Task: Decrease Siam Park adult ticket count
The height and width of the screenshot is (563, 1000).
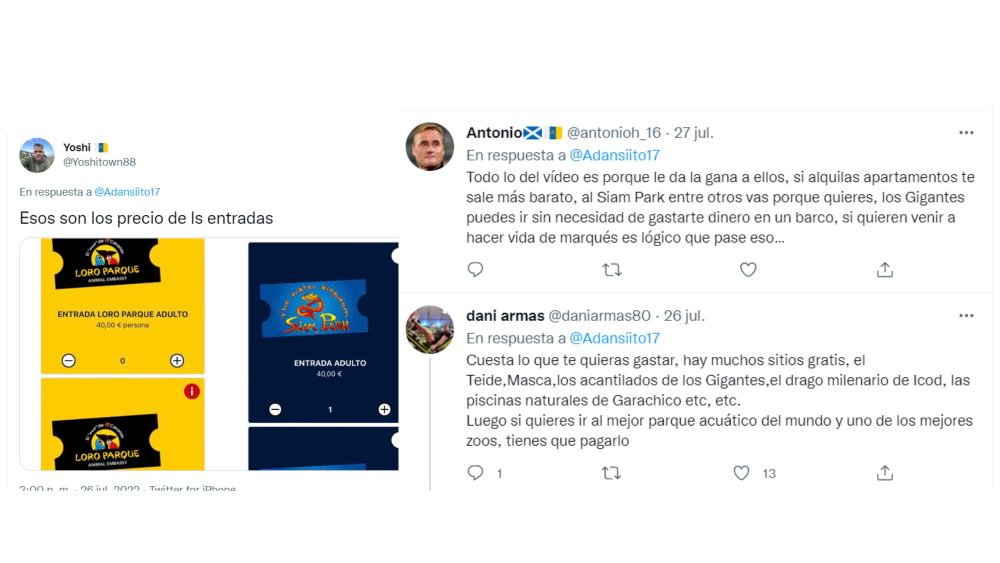Action: [x=275, y=409]
